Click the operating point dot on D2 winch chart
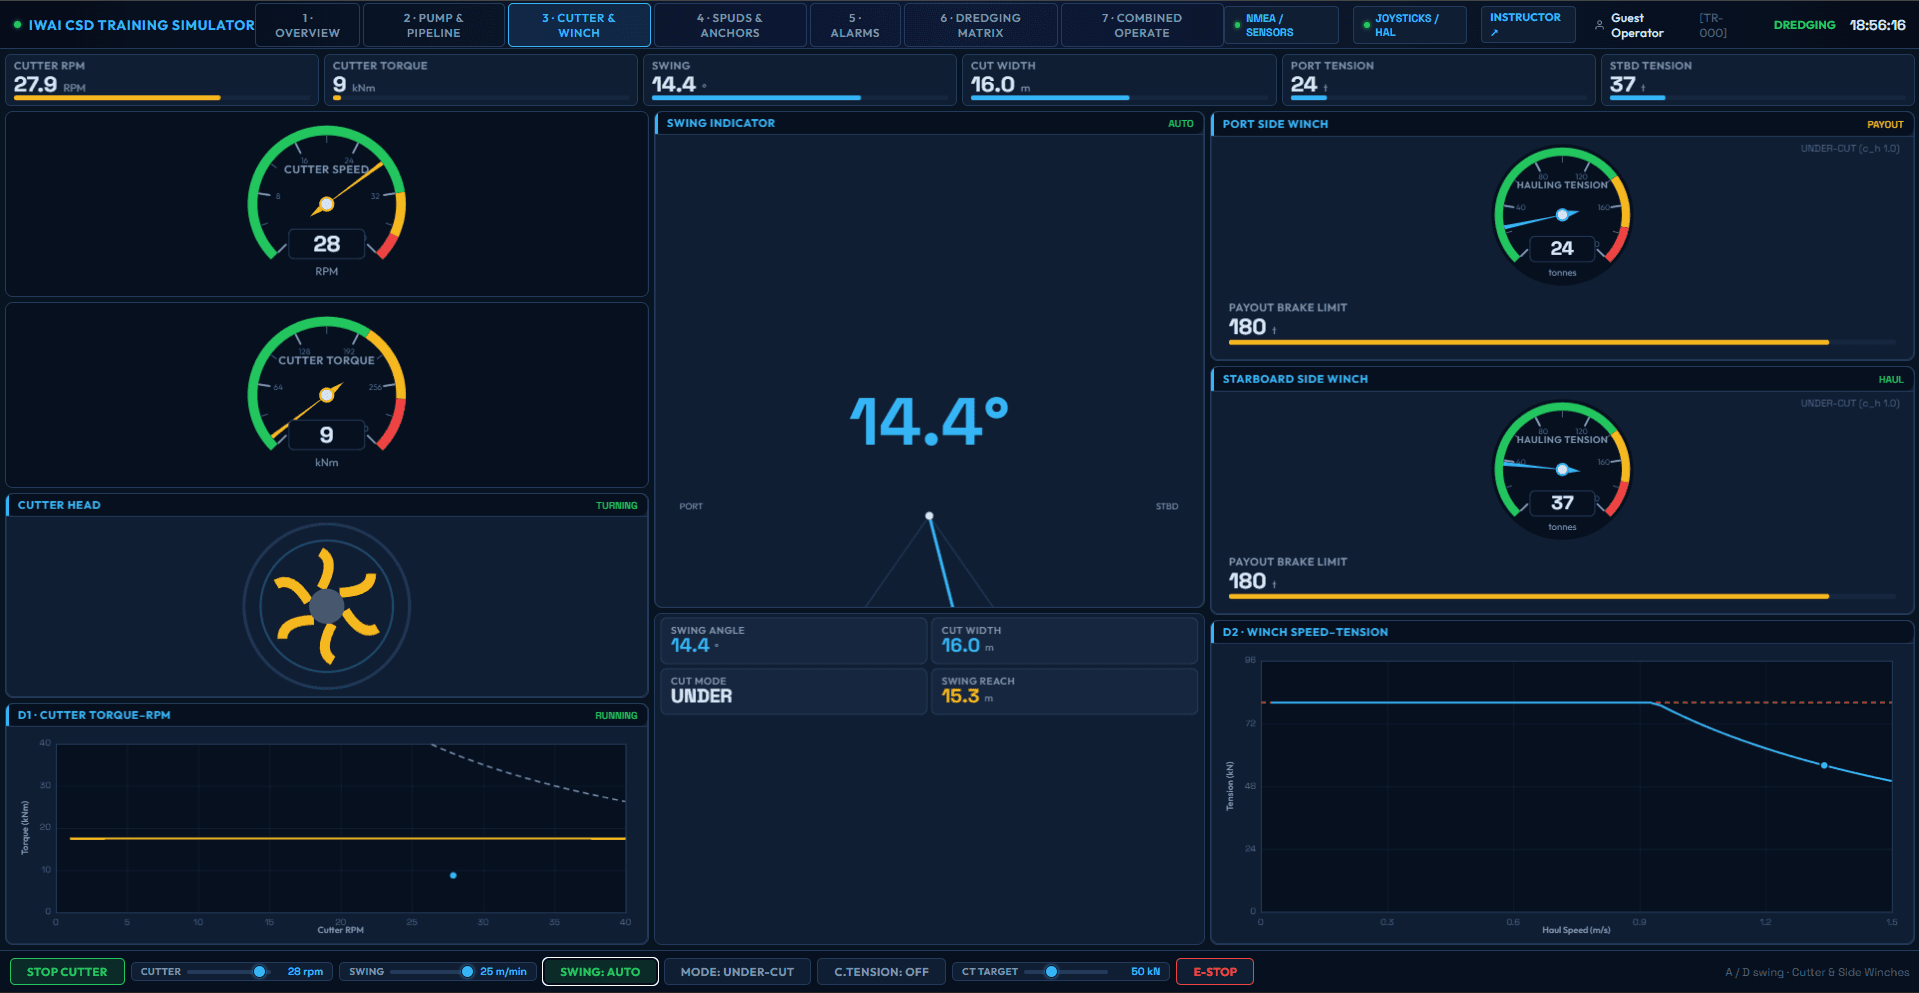The image size is (1919, 993). (1824, 766)
